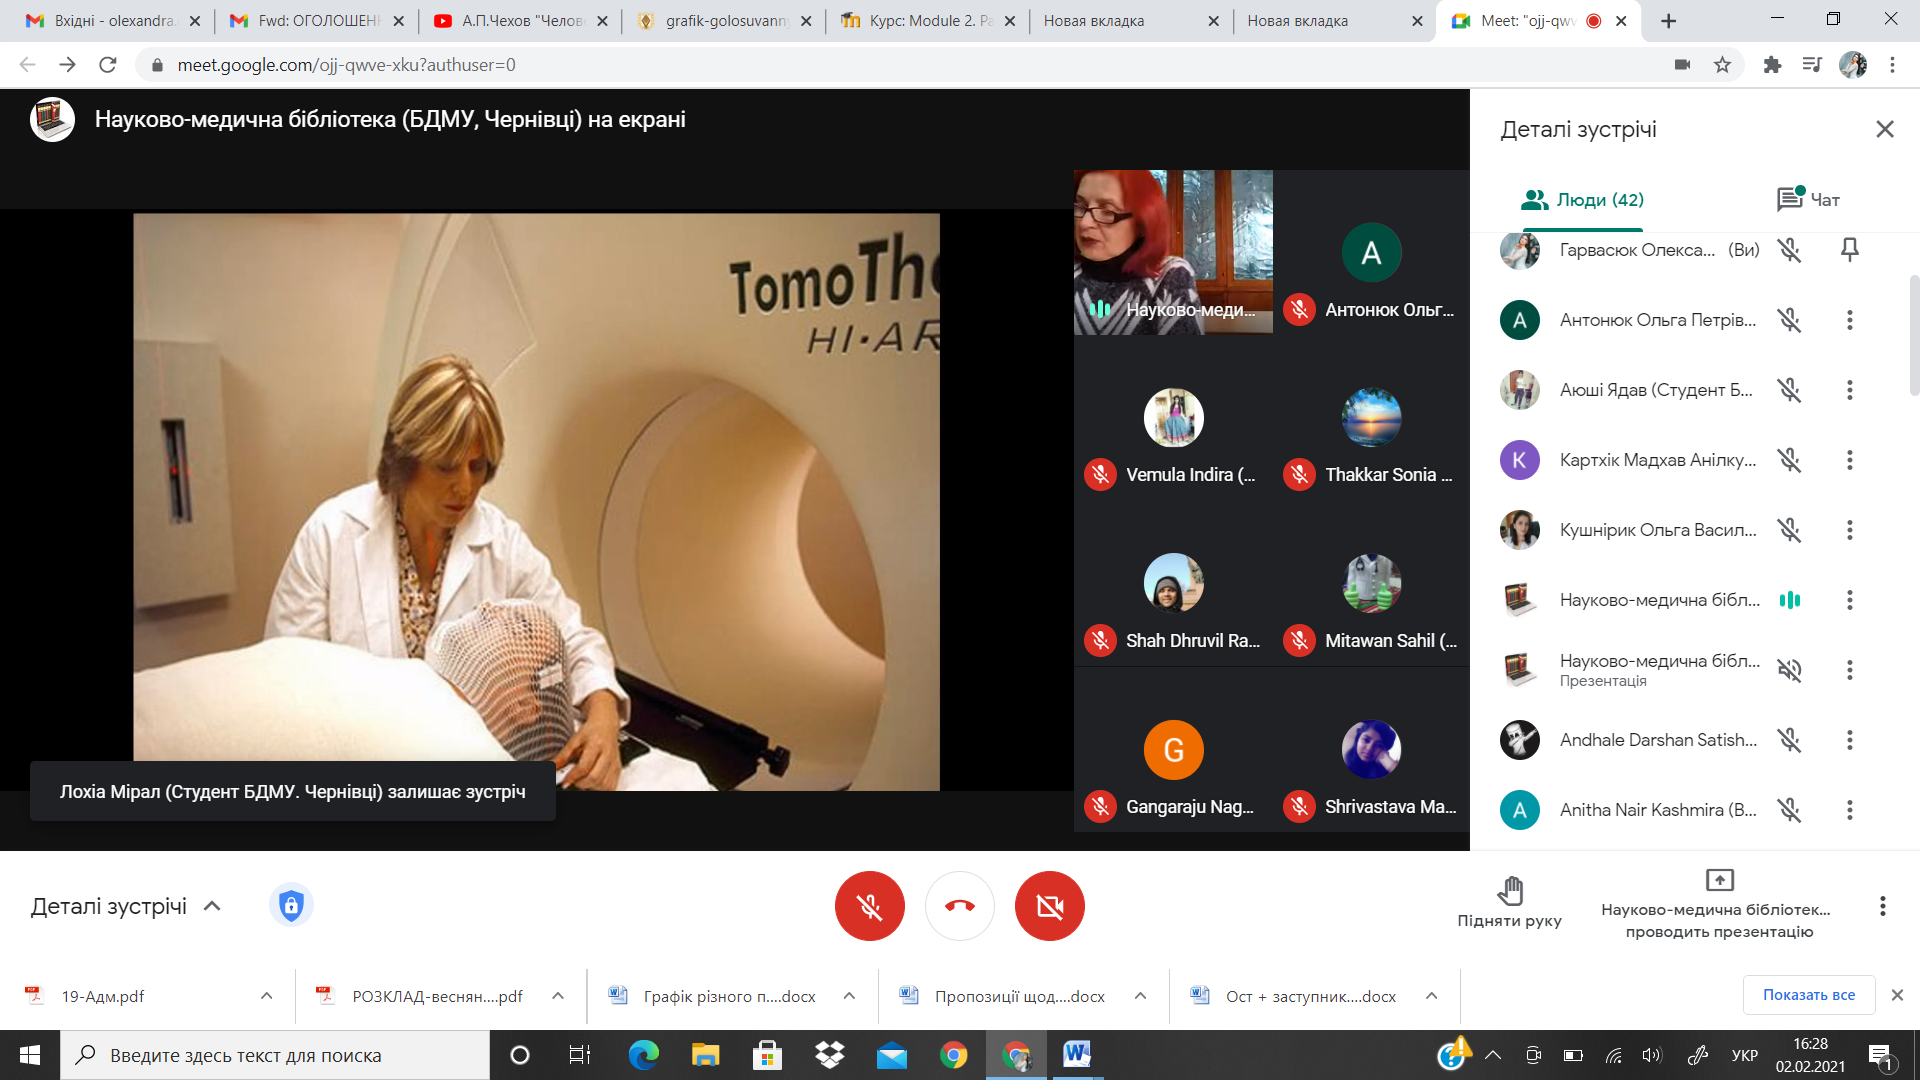Viewport: 1920px width, 1080px height.
Task: Click the participants list scrollbar
Action: click(1914, 335)
